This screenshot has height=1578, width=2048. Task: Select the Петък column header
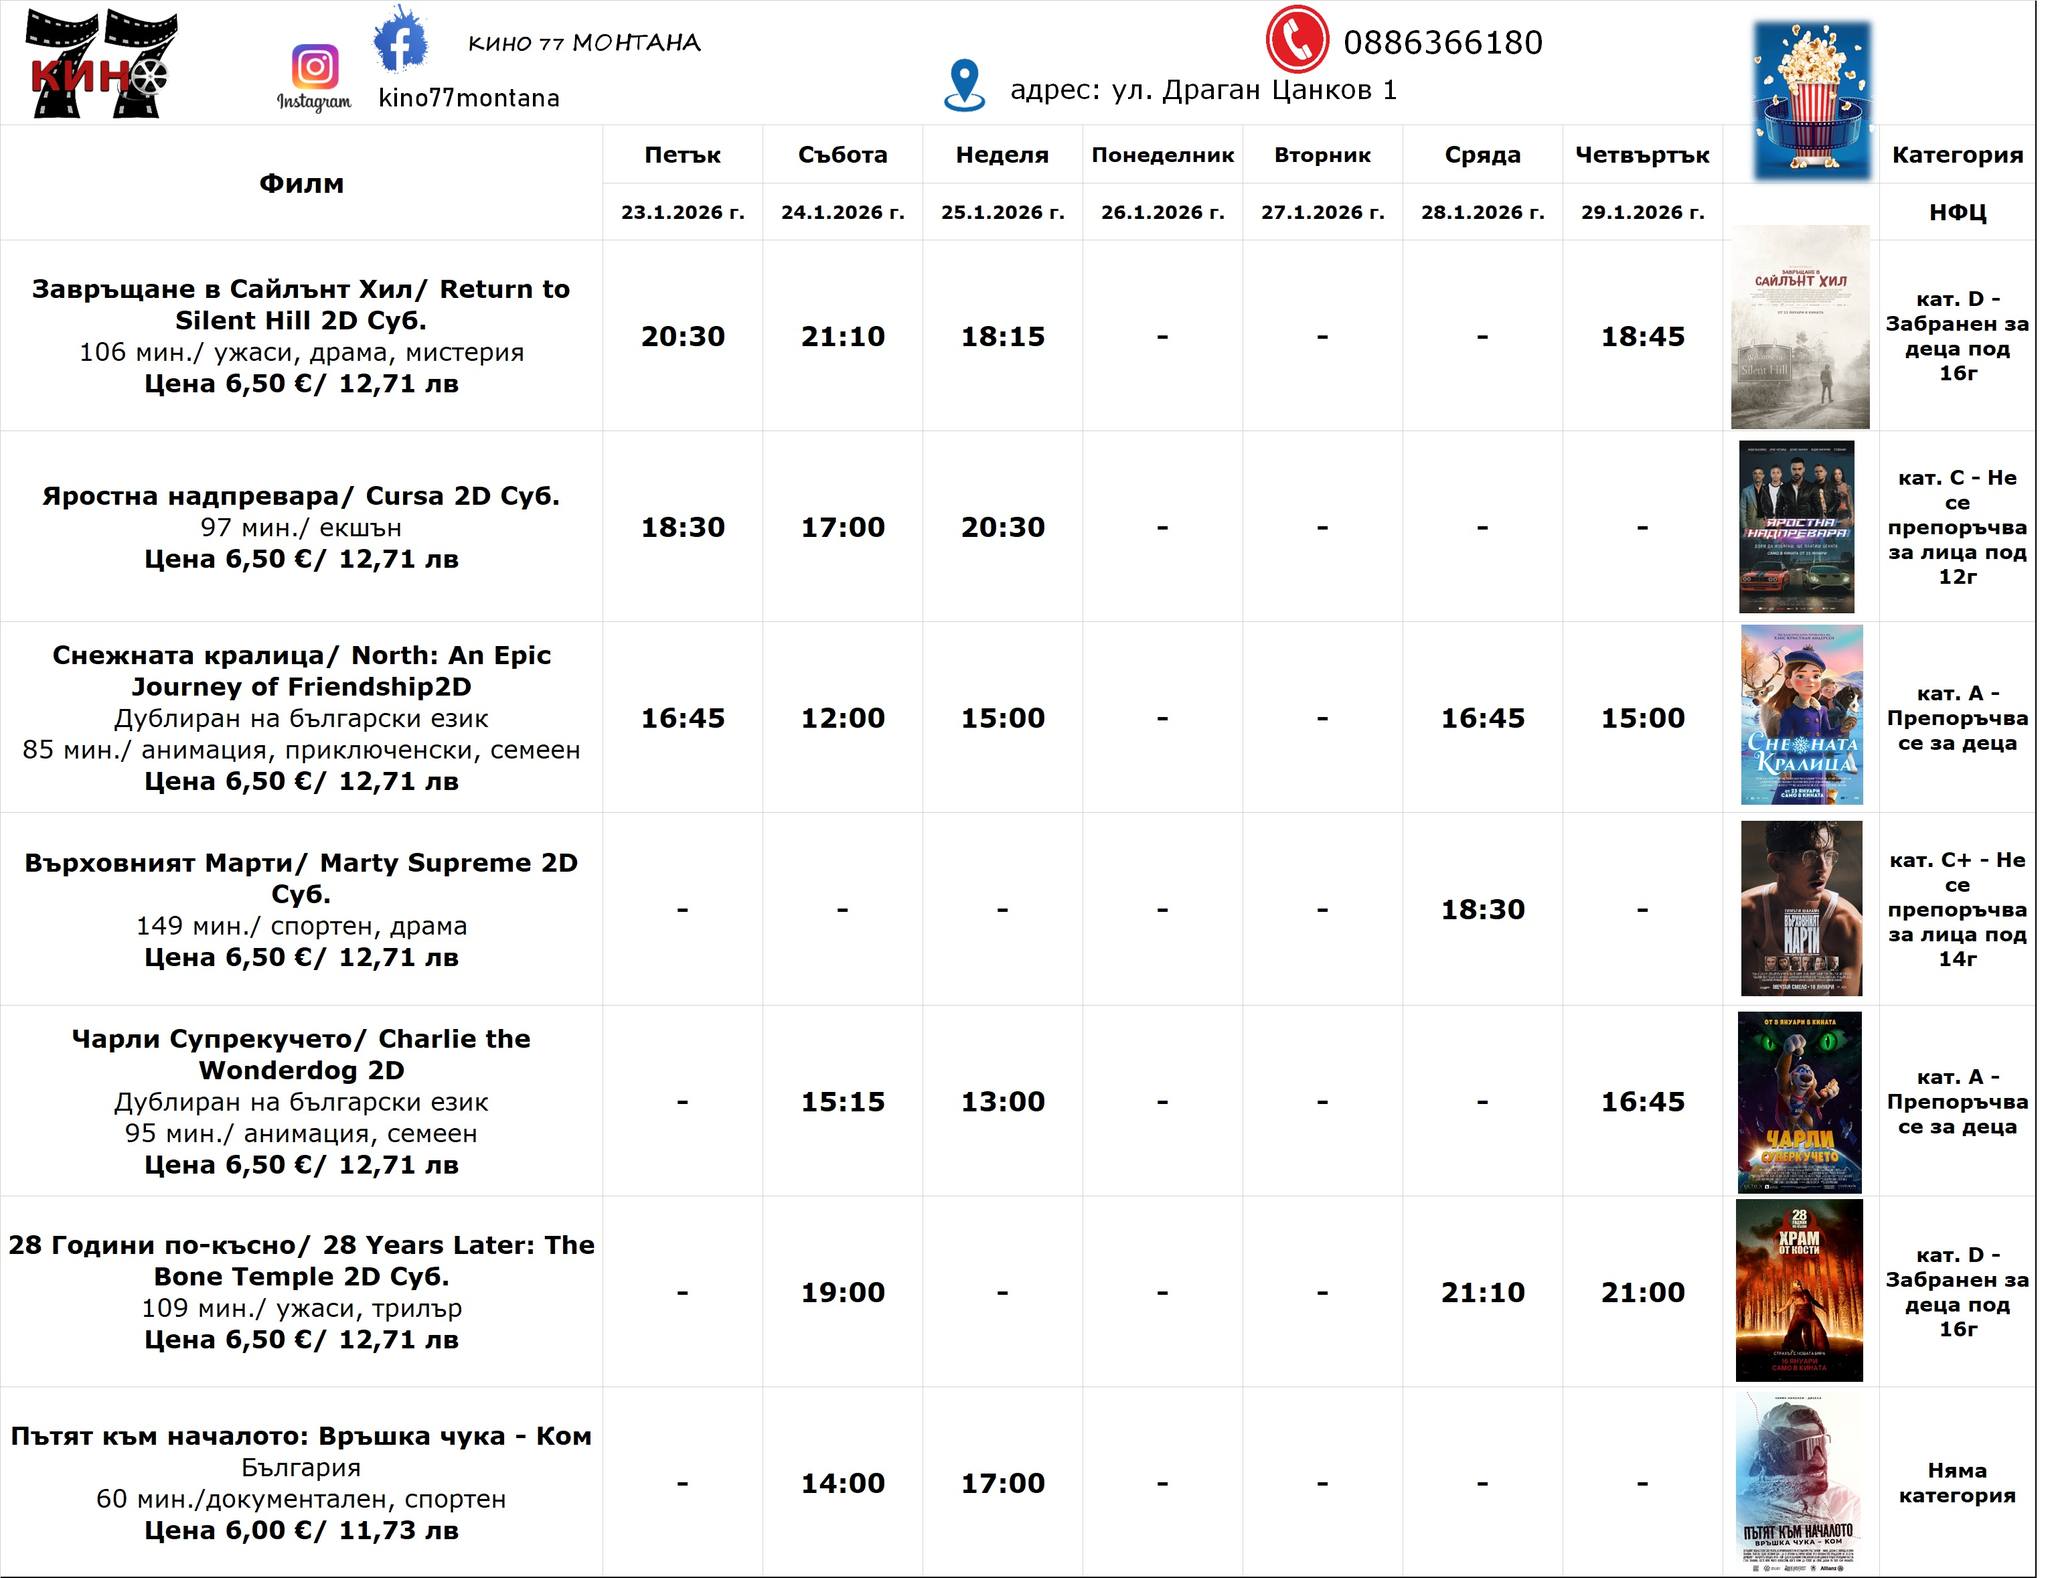683,155
